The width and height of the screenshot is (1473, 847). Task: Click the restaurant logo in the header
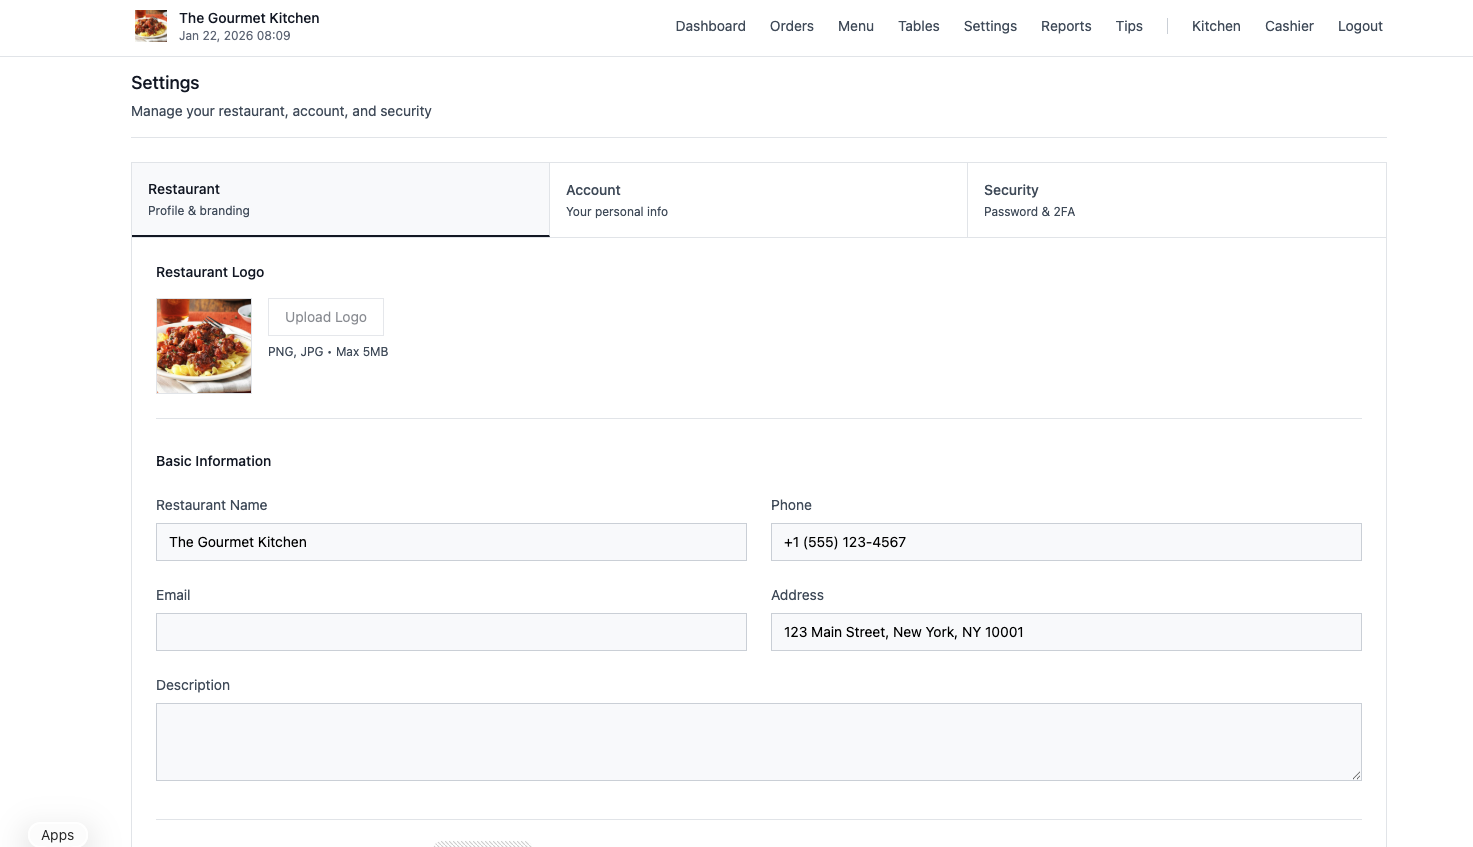[151, 26]
